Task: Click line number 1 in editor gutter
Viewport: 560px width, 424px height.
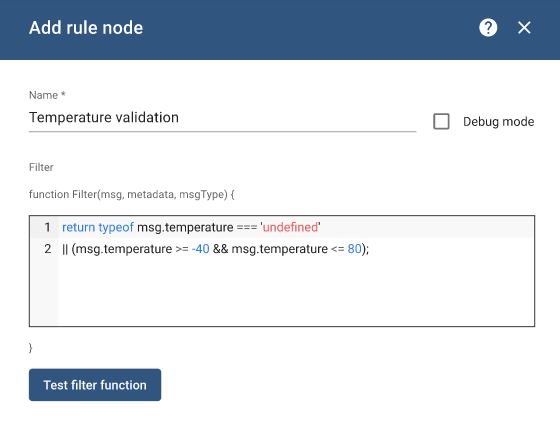Action: click(48, 227)
